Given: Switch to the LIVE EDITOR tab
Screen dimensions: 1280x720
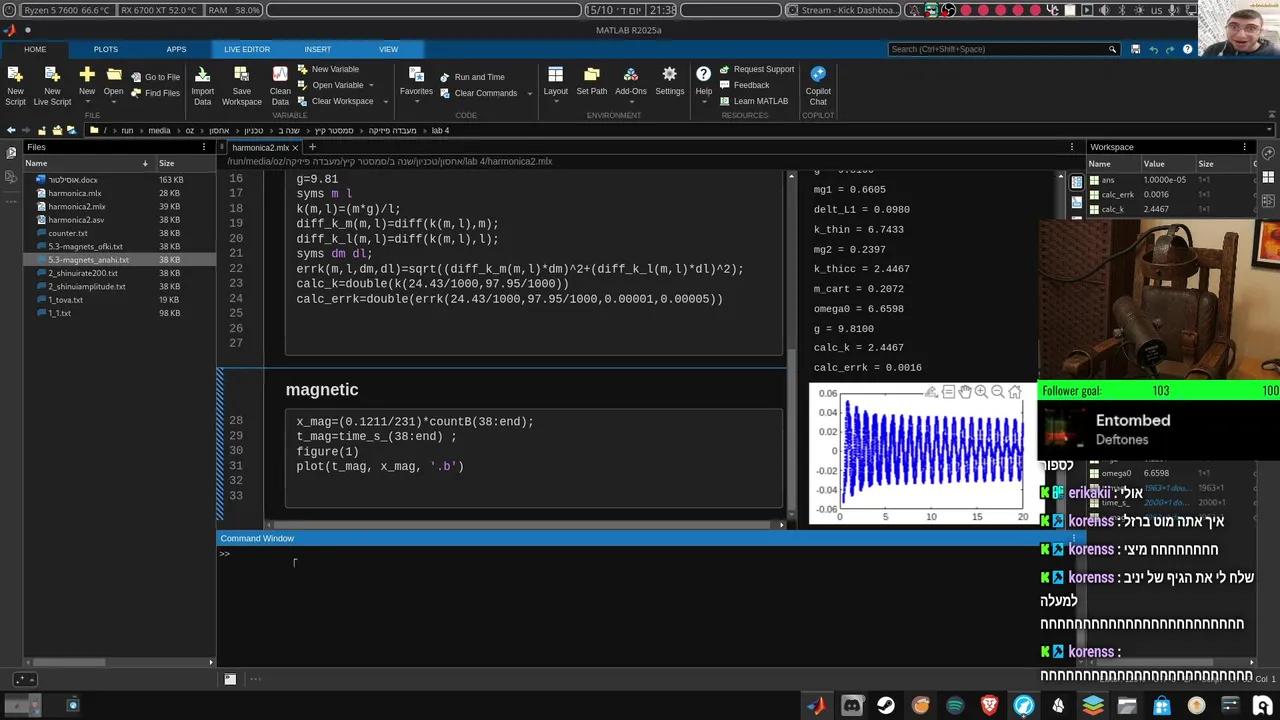Looking at the screenshot, I should click(246, 49).
